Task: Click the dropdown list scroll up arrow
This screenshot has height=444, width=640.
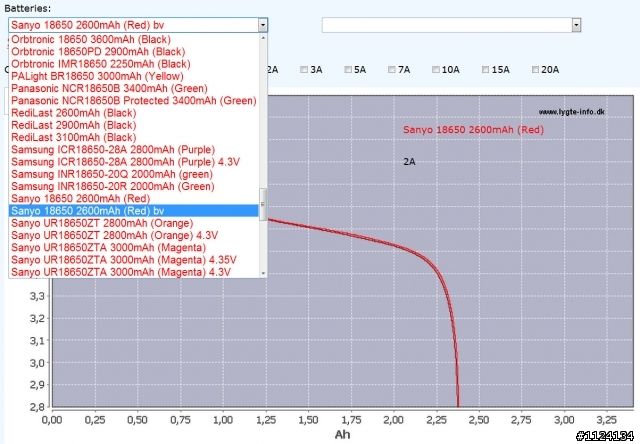Action: pos(263,38)
